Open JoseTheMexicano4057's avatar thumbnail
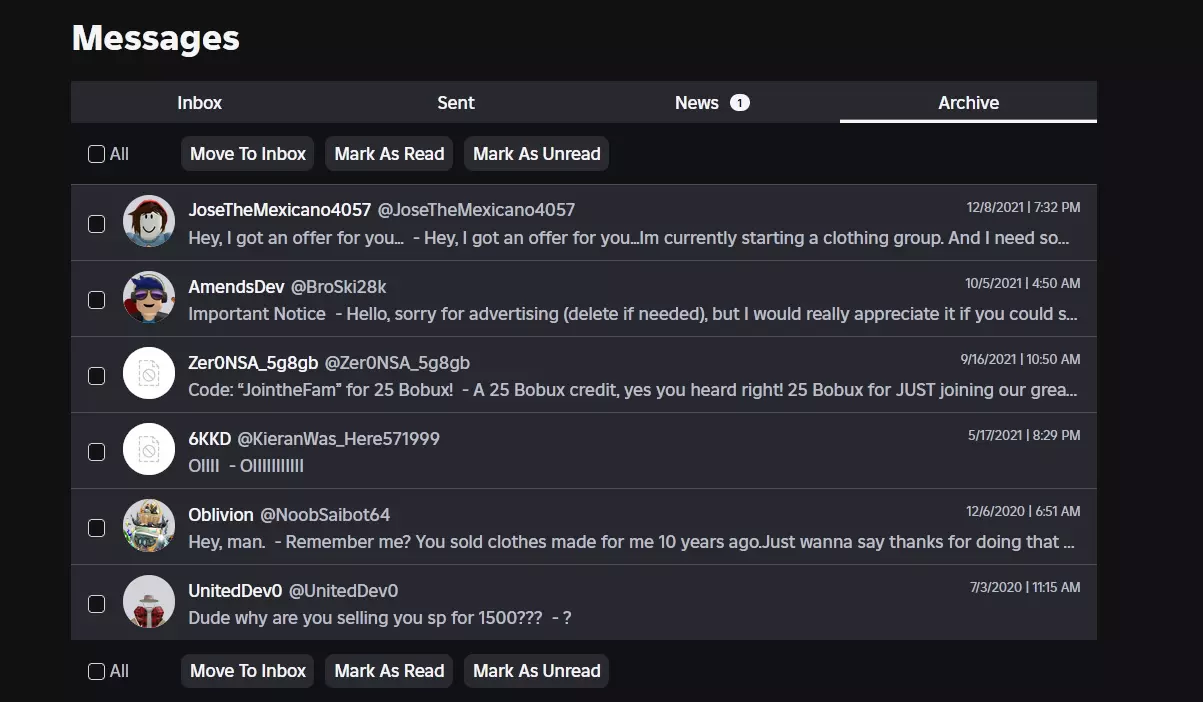Image resolution: width=1203 pixels, height=702 pixels. click(x=149, y=222)
